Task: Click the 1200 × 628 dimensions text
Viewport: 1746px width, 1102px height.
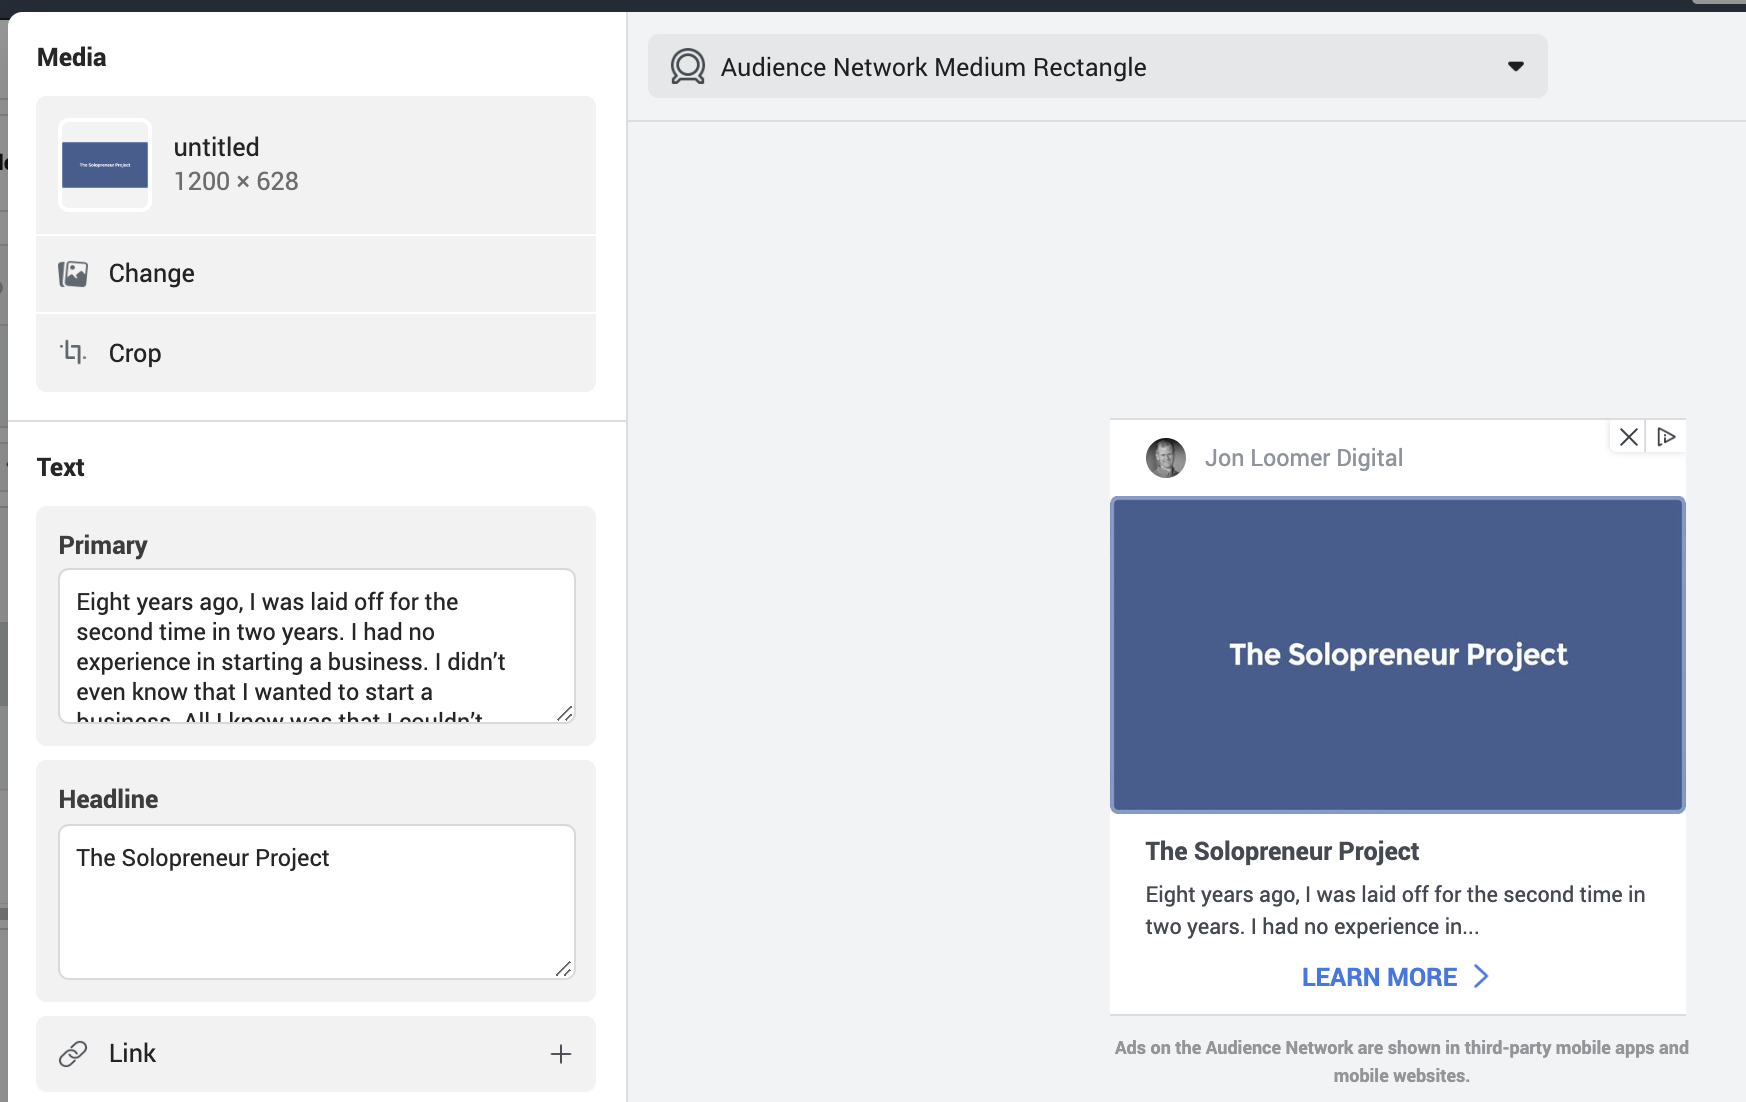Action: (236, 181)
